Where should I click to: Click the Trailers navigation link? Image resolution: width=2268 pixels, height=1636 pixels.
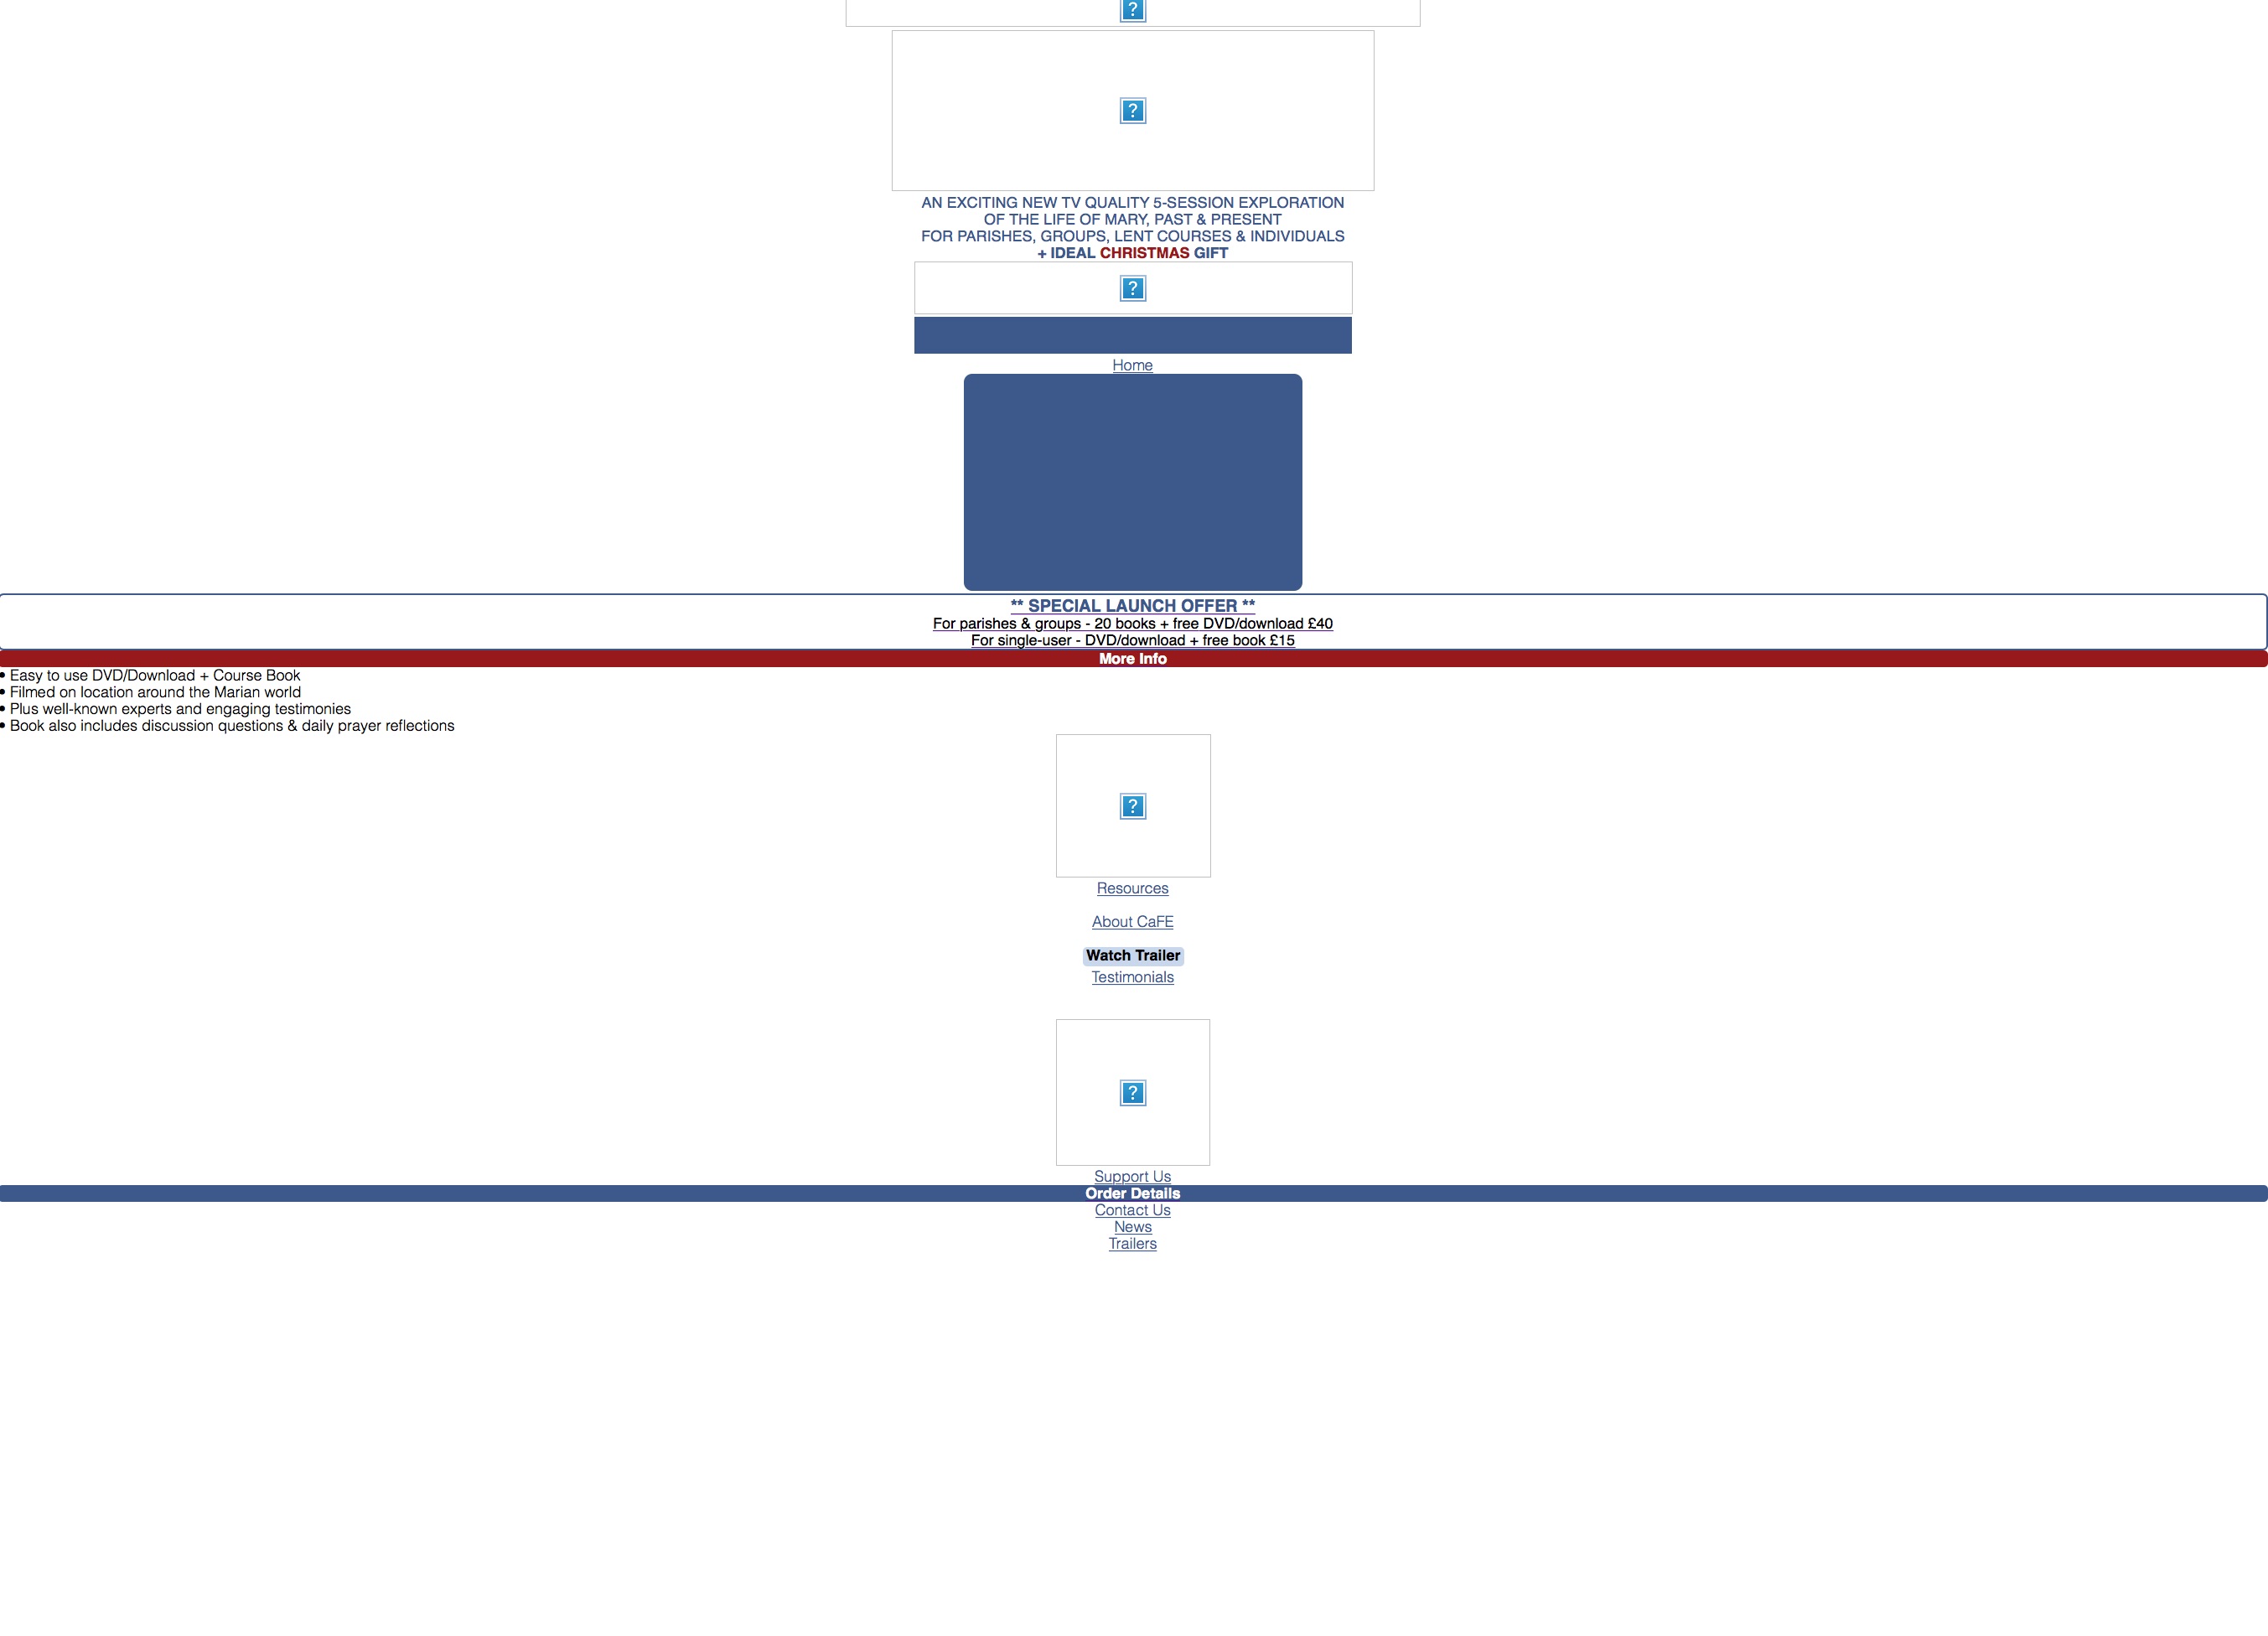click(1132, 1243)
